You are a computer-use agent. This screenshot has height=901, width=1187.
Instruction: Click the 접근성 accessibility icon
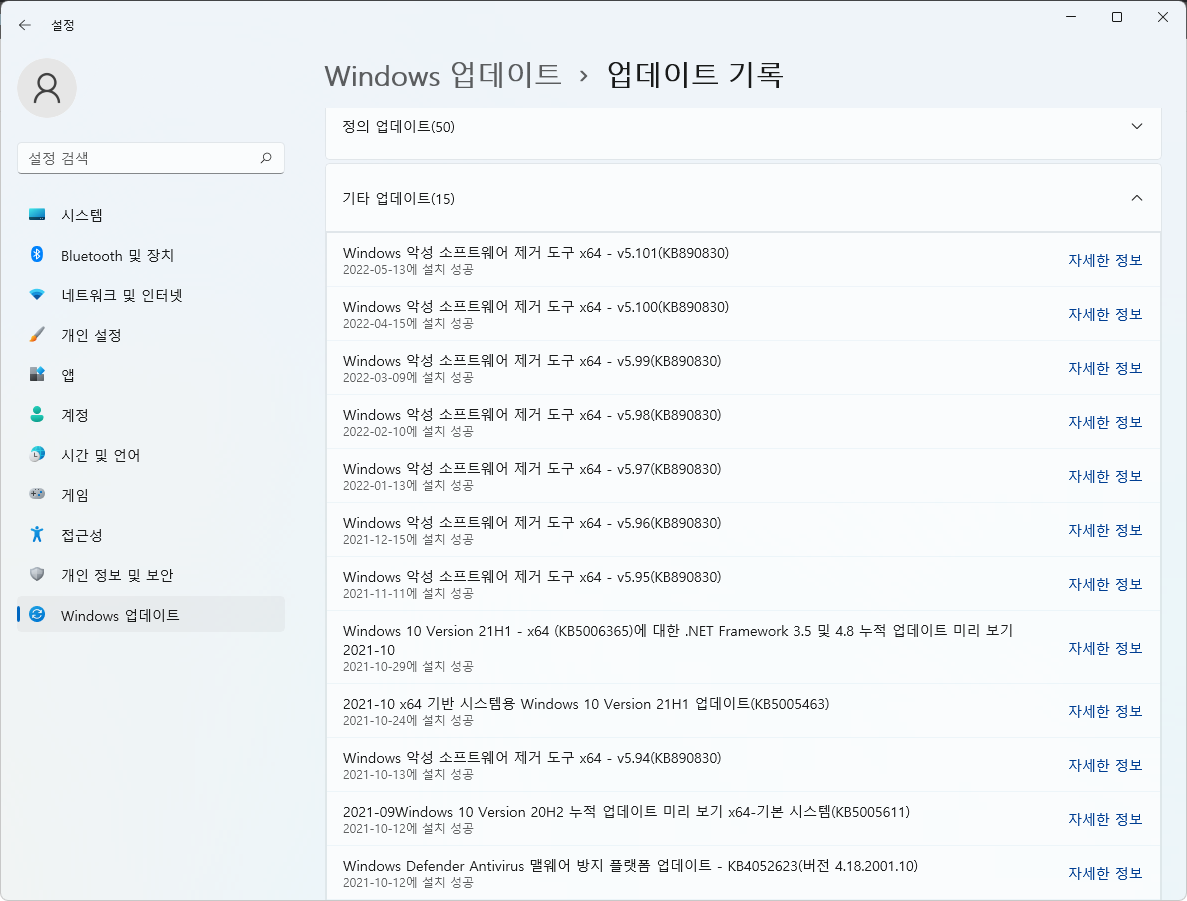(37, 535)
